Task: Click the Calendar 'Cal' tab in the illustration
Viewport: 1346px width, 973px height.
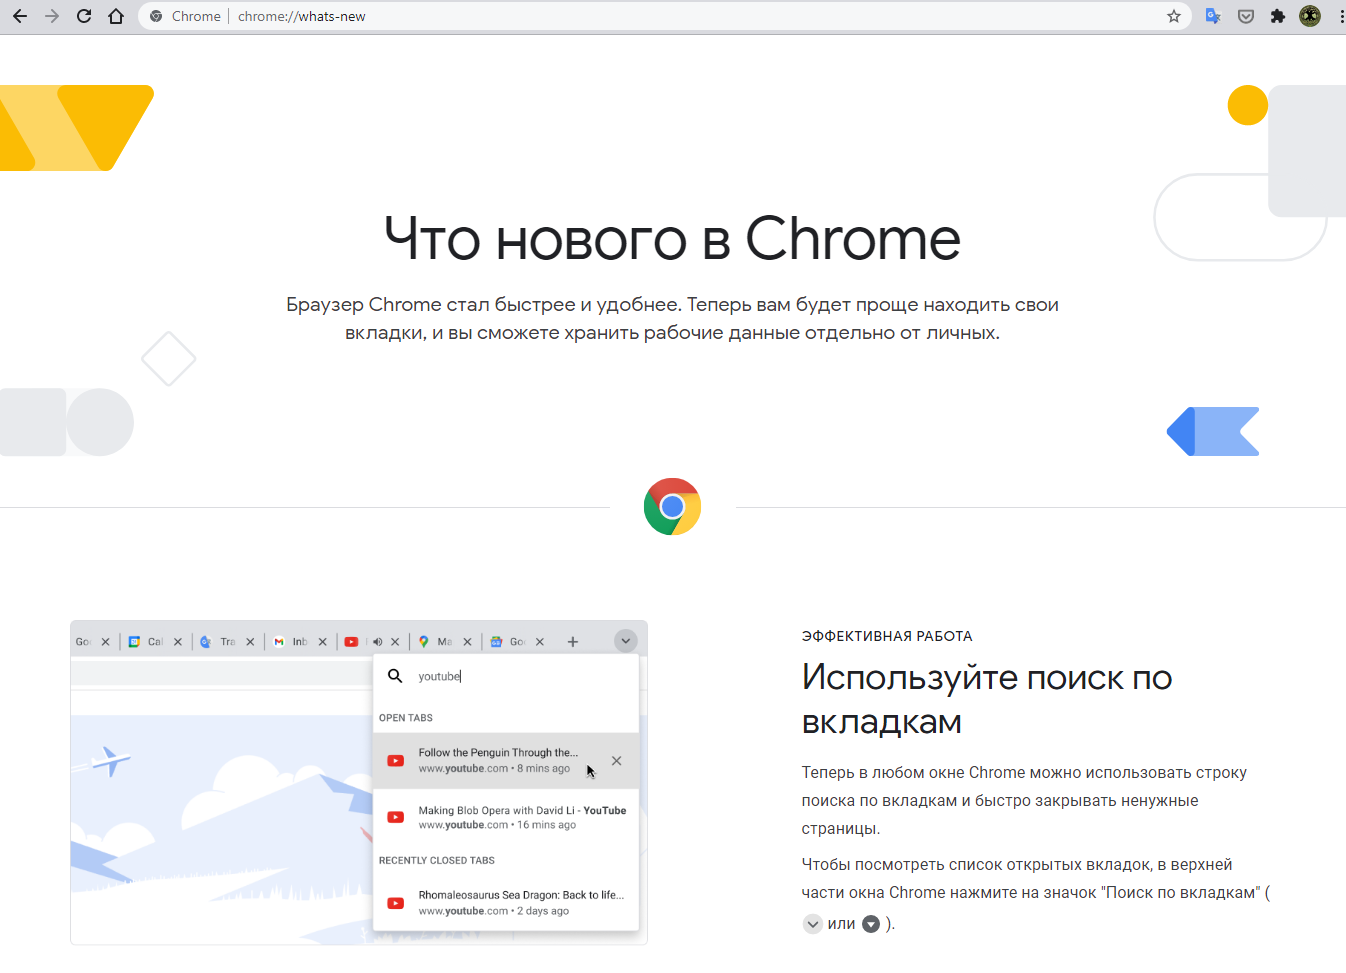Action: (x=155, y=642)
